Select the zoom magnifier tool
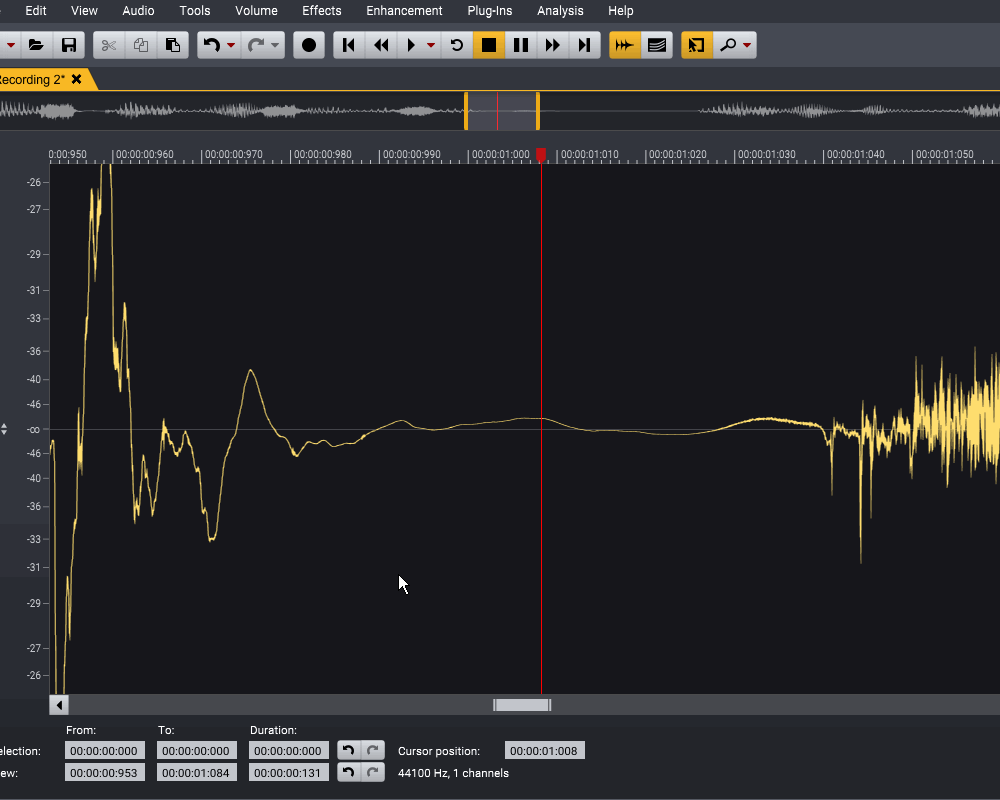 tap(727, 45)
